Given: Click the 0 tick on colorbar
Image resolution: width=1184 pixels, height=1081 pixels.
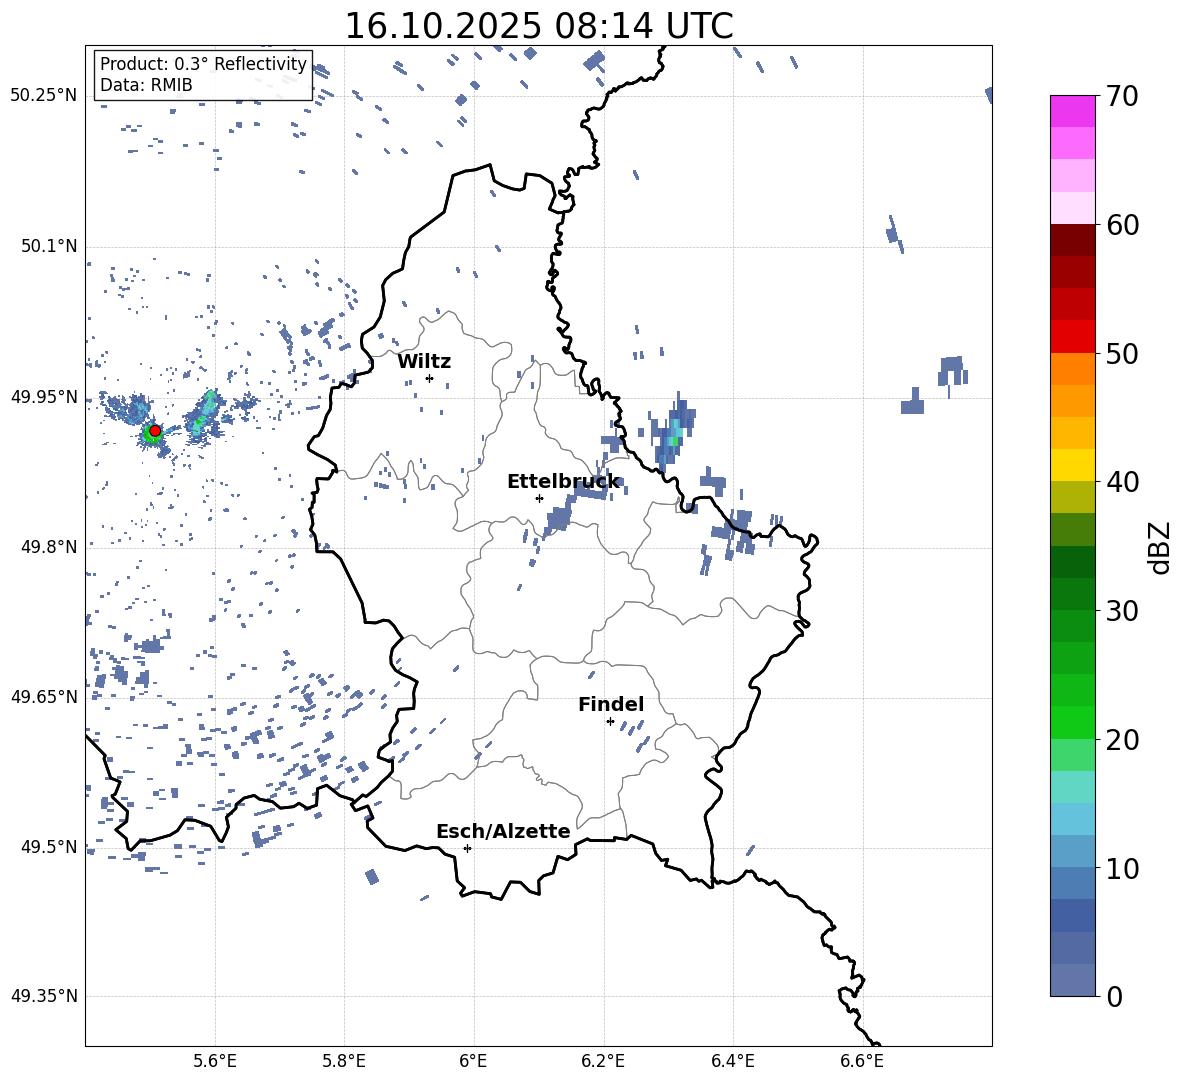Looking at the screenshot, I should tap(1115, 996).
